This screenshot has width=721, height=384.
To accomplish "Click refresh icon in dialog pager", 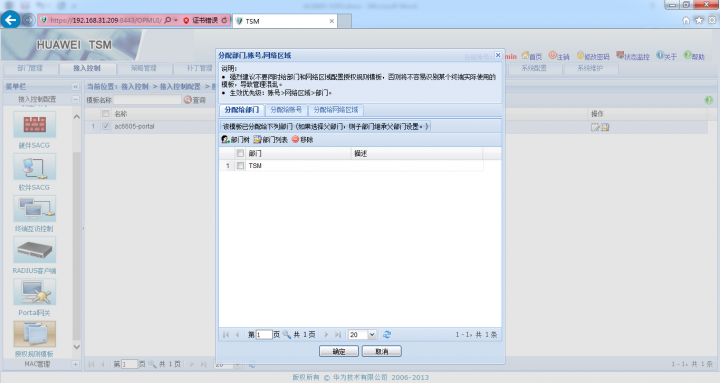I will pyautogui.click(x=387, y=334).
